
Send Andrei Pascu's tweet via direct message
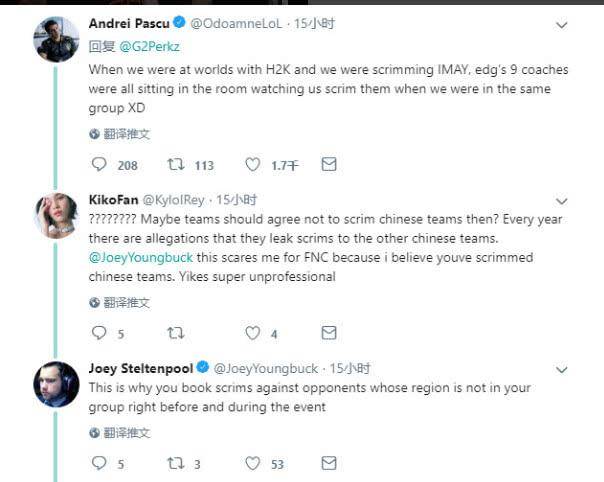click(328, 164)
